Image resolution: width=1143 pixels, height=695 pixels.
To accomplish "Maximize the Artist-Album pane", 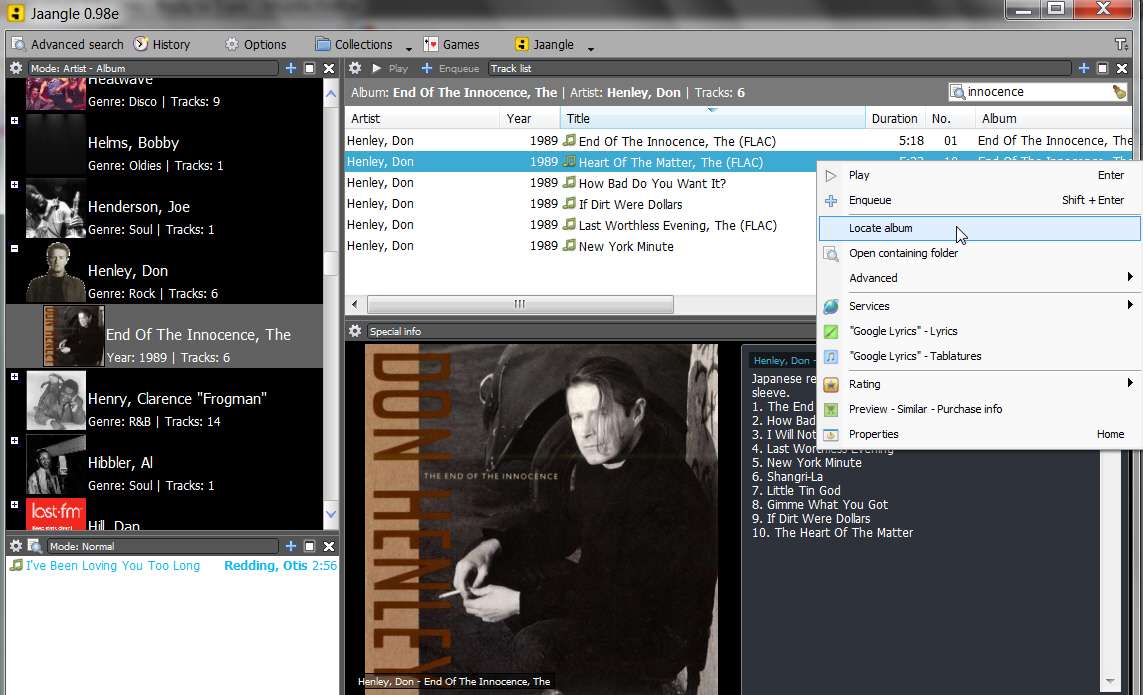I will 310,68.
